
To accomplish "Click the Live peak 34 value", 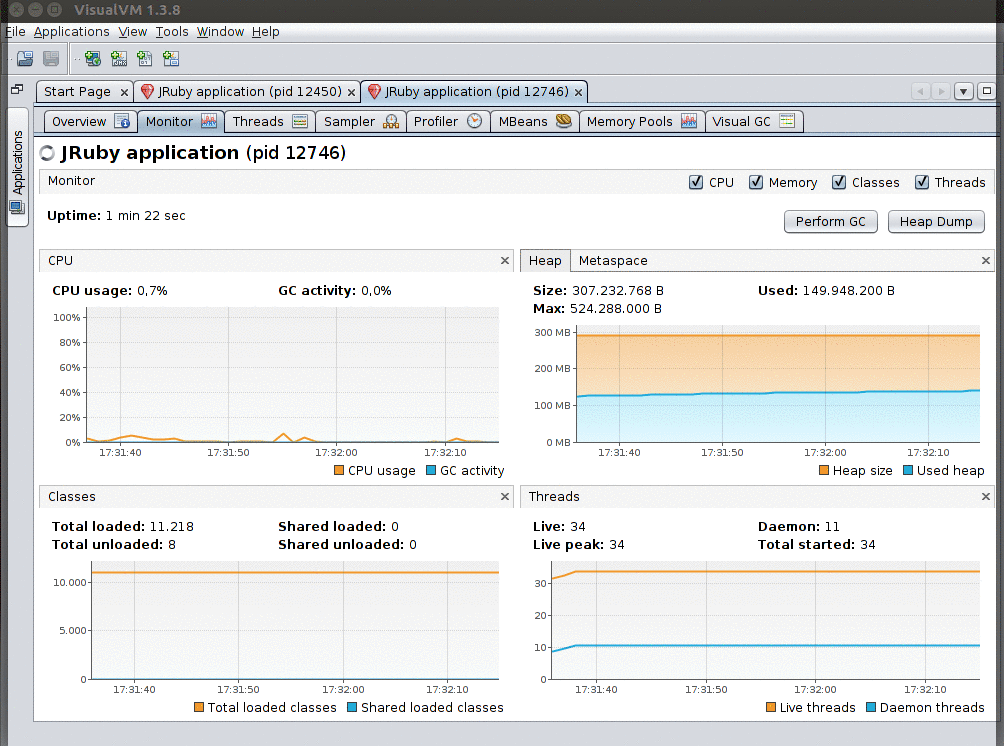I will coord(617,545).
